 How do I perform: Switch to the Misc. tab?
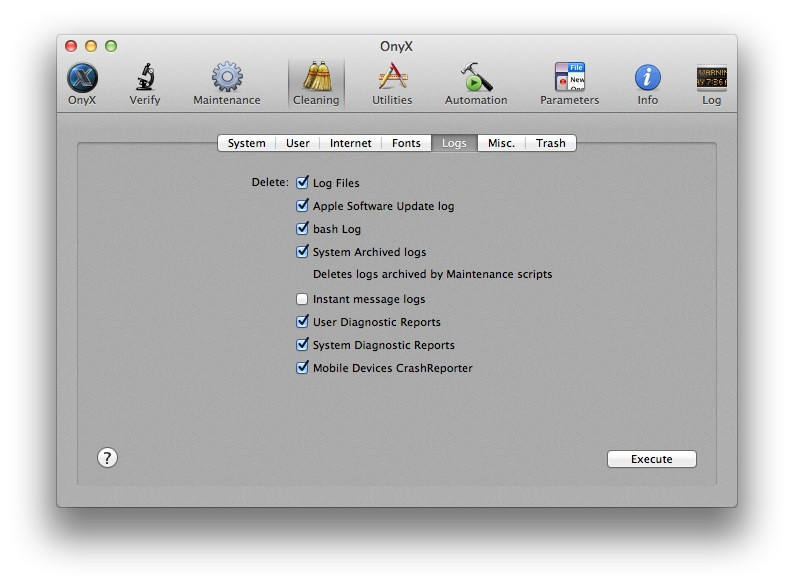pos(501,143)
